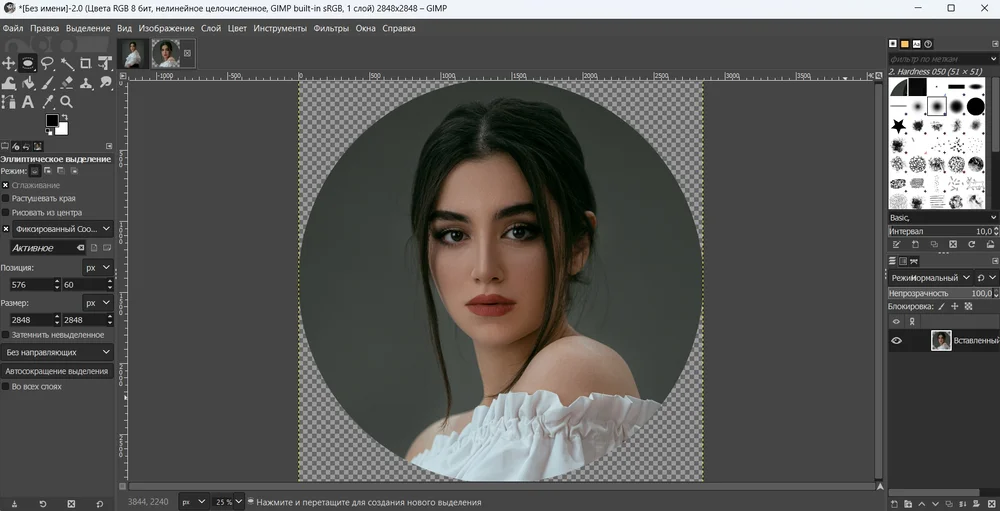Click restore tool preset icon at bottom left
The width and height of the screenshot is (1000, 511).
(43, 503)
